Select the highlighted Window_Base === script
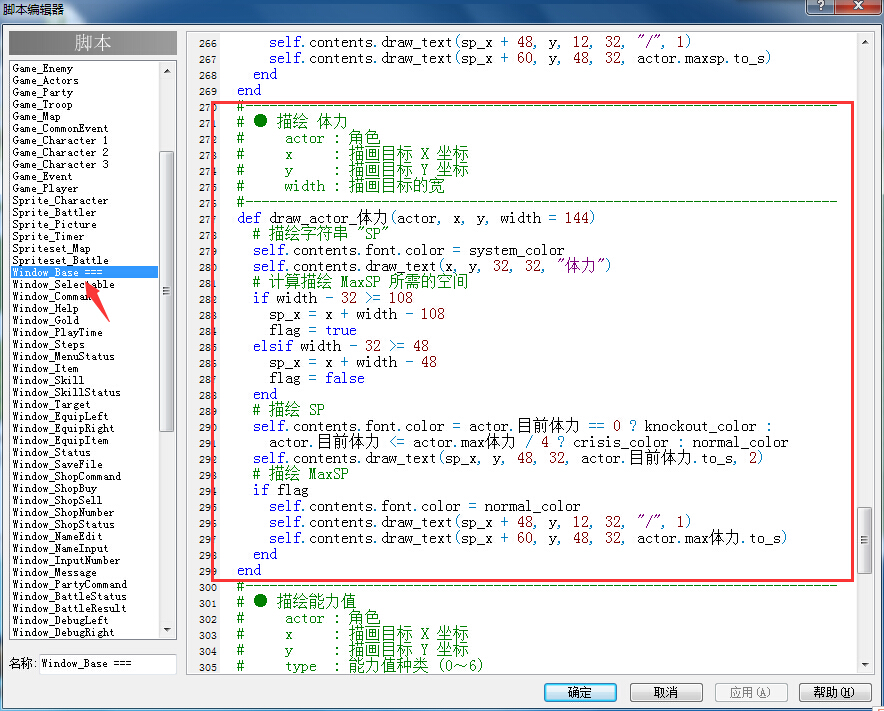The height and width of the screenshot is (711, 884). coord(85,272)
